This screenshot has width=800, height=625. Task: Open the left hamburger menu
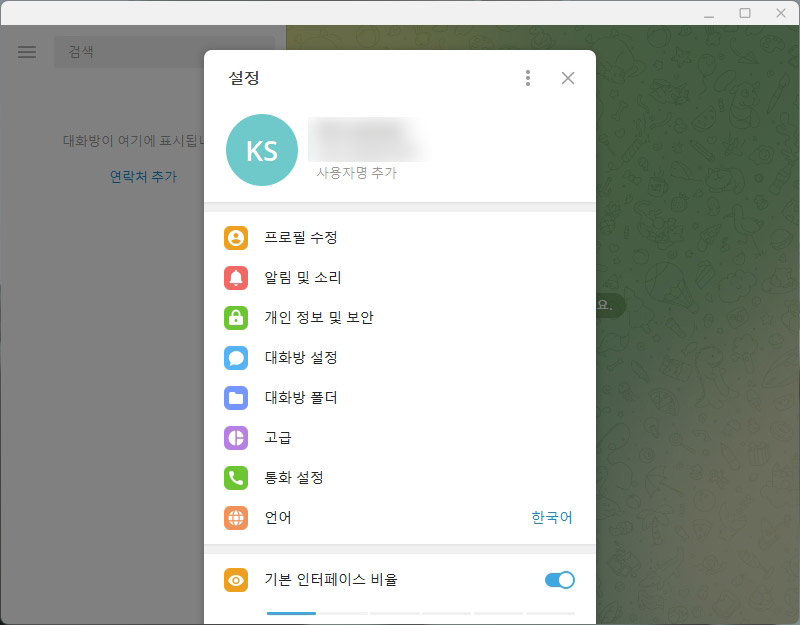pyautogui.click(x=26, y=52)
